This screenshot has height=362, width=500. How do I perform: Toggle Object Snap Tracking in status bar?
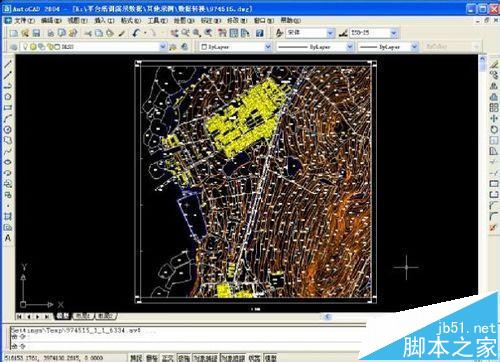pyautogui.click(x=233, y=358)
